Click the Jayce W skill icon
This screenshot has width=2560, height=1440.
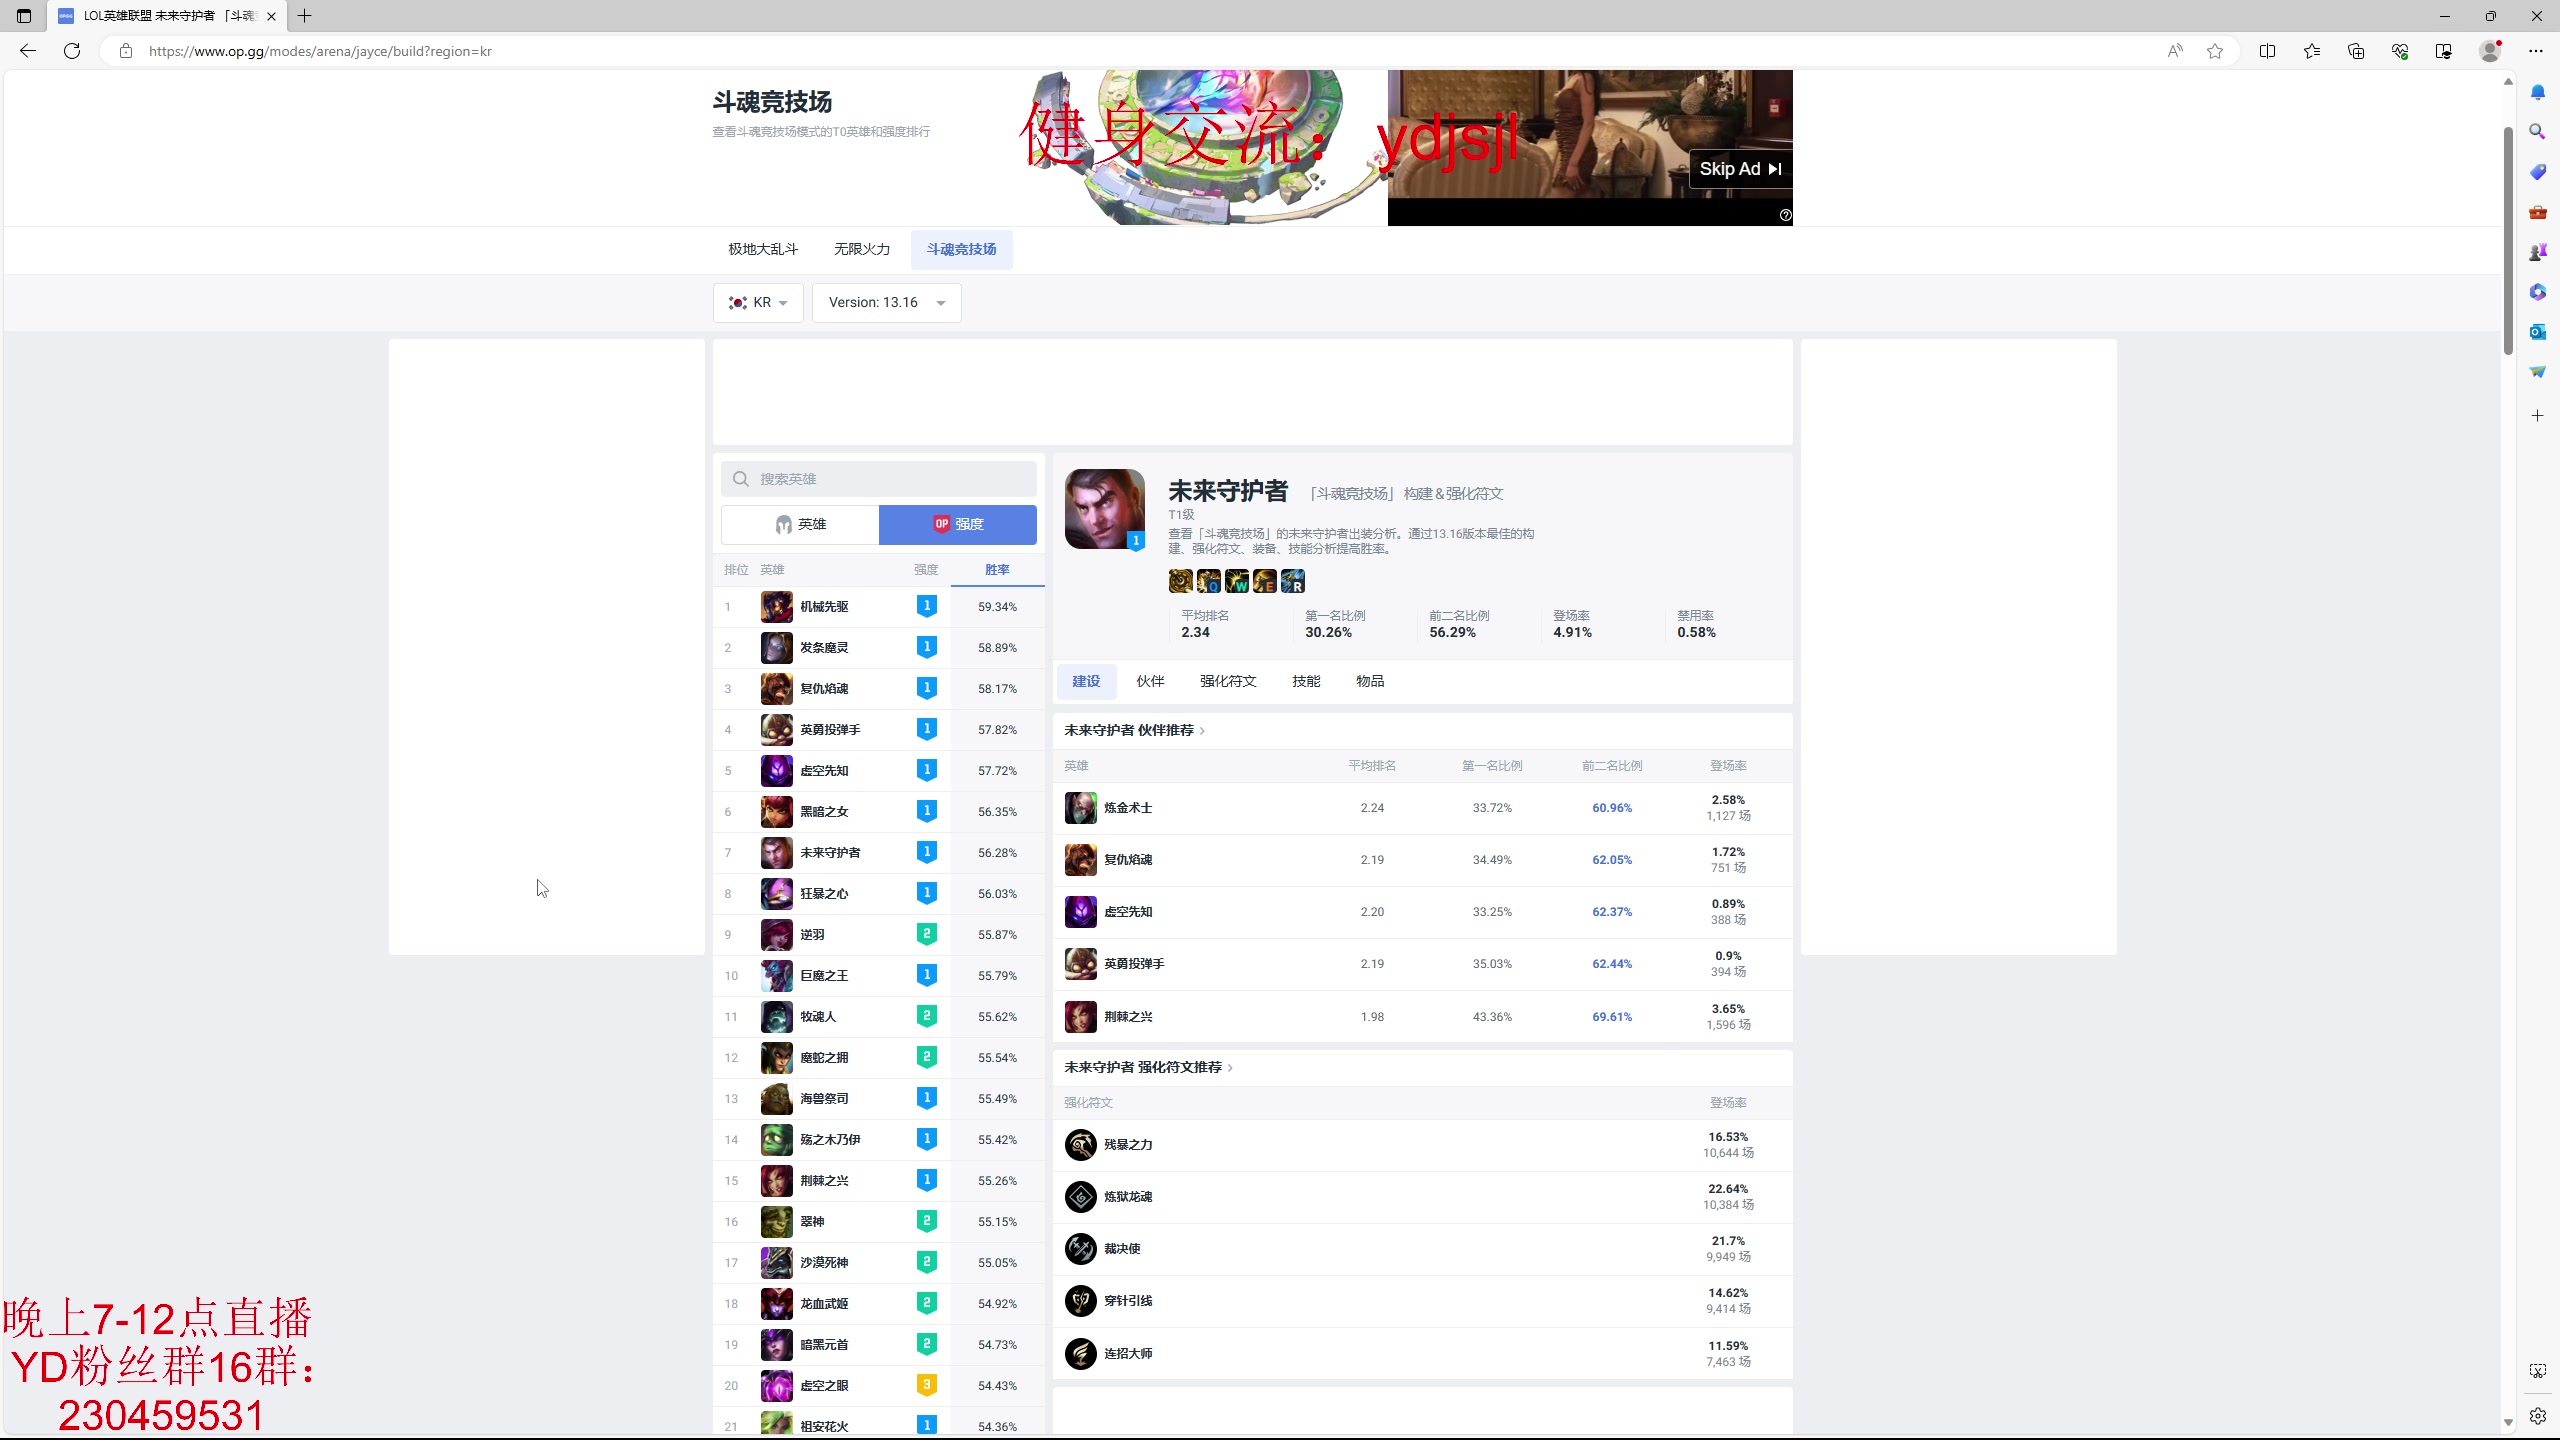(1236, 581)
